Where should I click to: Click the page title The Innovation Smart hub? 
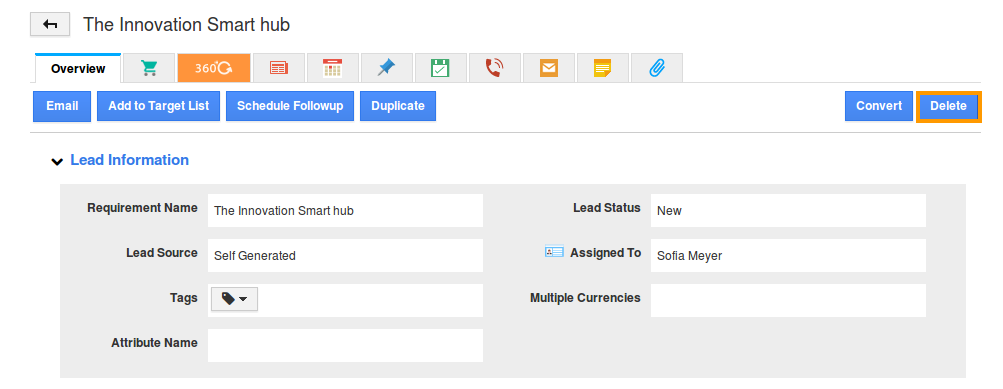pos(186,25)
